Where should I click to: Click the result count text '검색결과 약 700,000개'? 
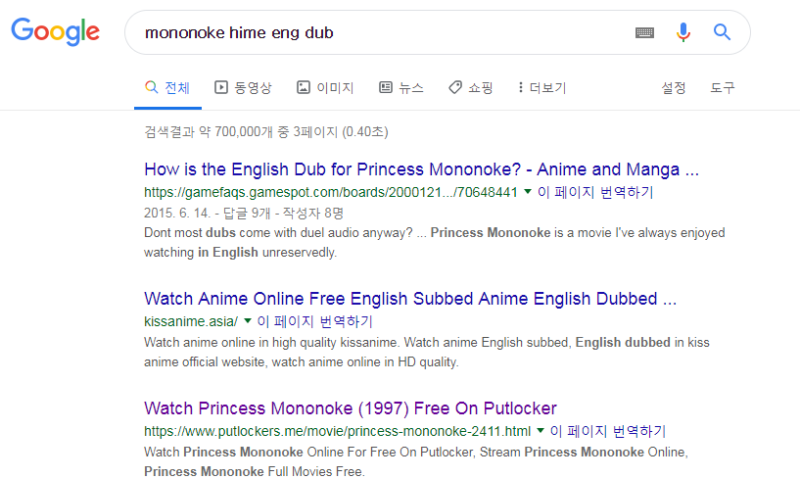point(266,132)
